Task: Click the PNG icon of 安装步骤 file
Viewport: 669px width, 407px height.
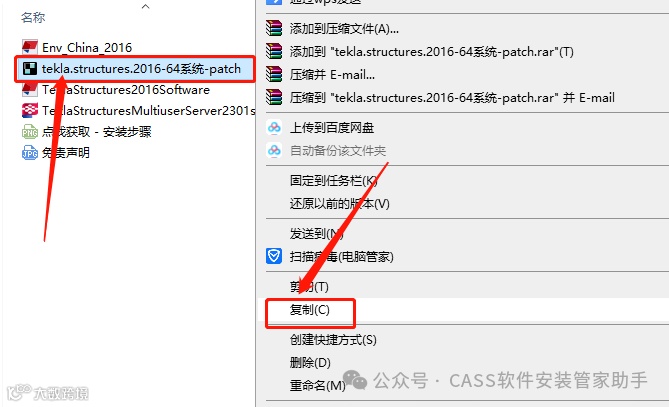Action: 29,132
